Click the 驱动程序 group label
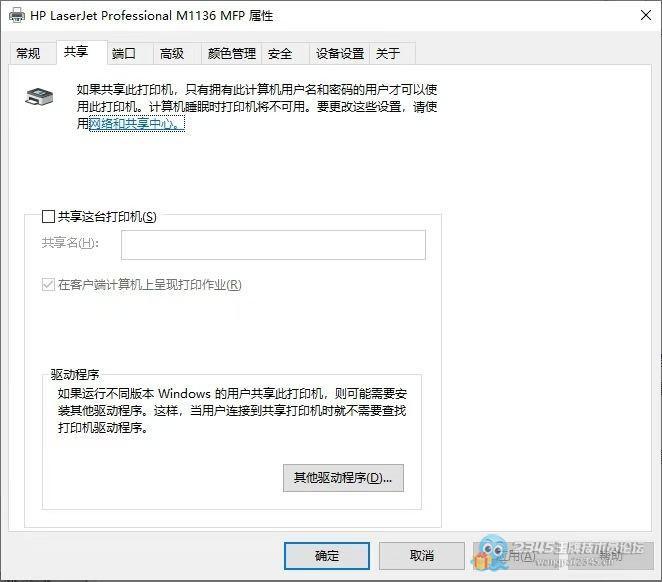662x582 pixels. (75, 374)
